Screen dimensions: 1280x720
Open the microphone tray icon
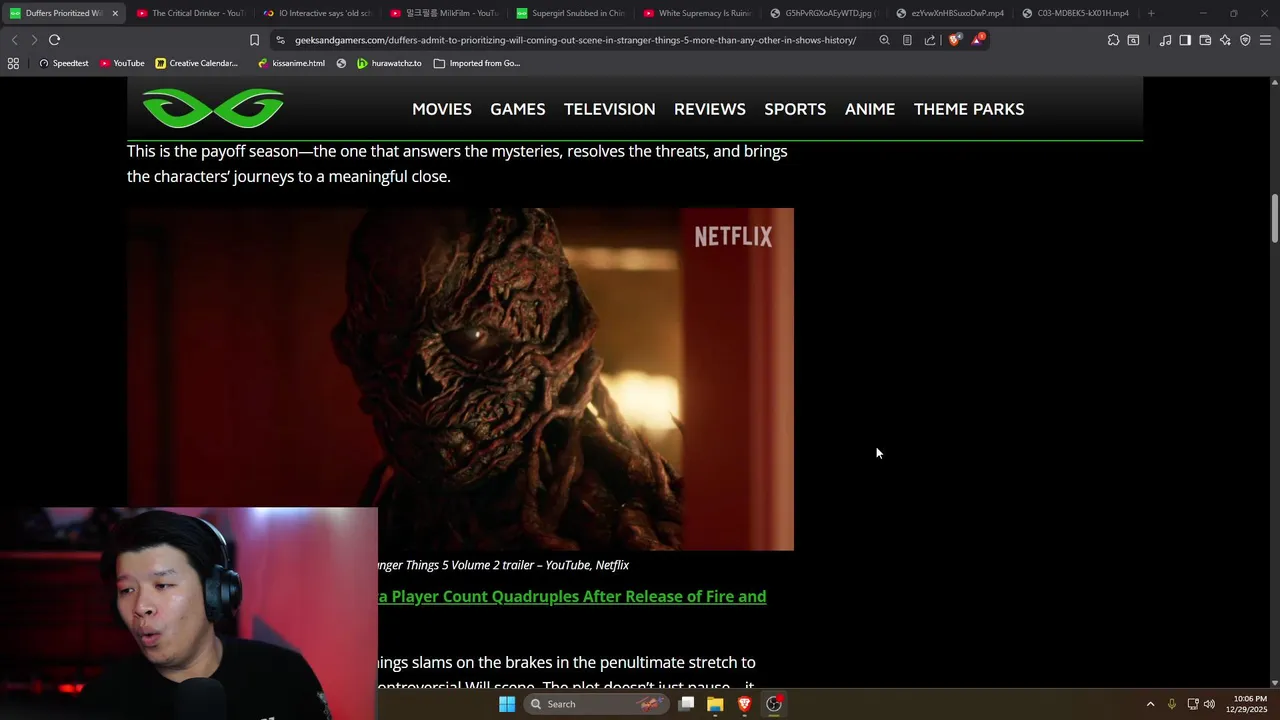click(x=1171, y=704)
